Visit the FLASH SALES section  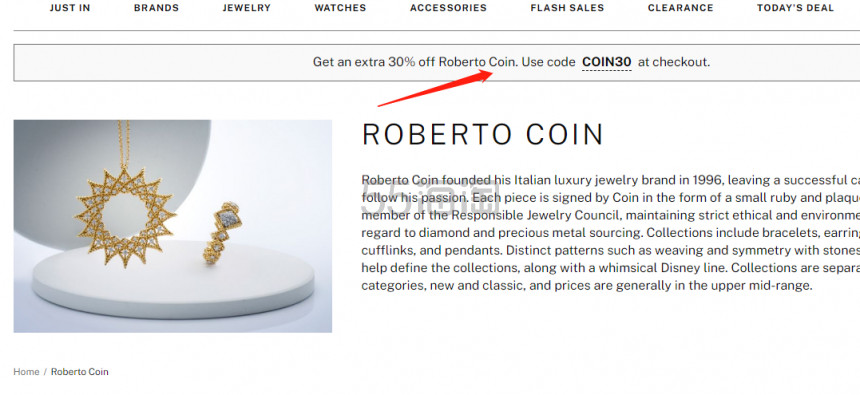click(567, 8)
